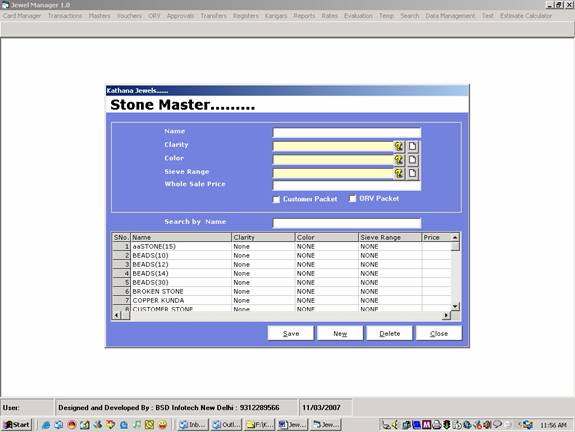575x432 pixels.
Task: Launch Internet Explorer from quick launch
Action: [x=46, y=425]
